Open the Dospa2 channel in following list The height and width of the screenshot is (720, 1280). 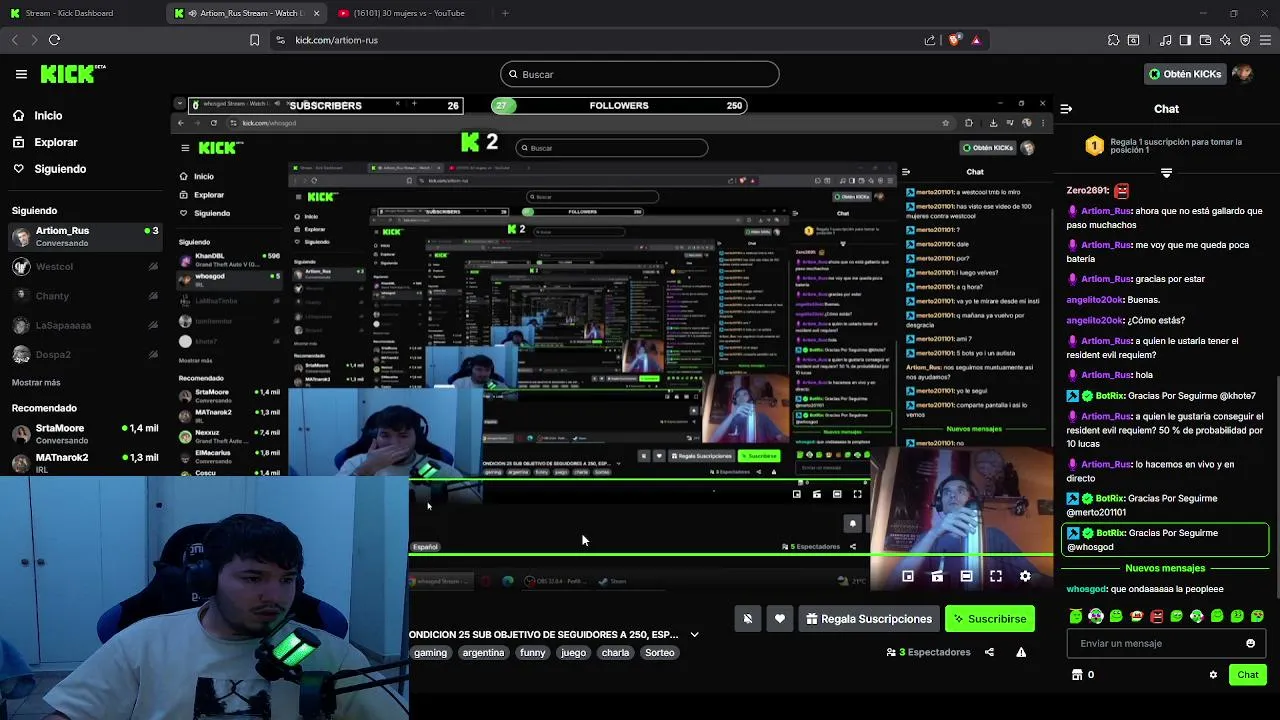[84, 354]
